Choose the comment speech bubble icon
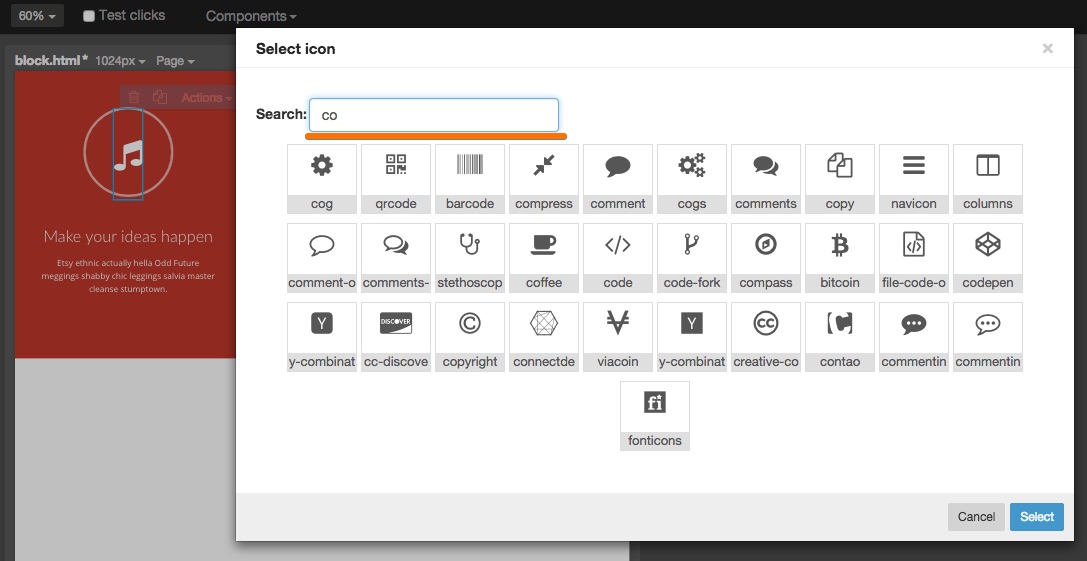 point(618,179)
